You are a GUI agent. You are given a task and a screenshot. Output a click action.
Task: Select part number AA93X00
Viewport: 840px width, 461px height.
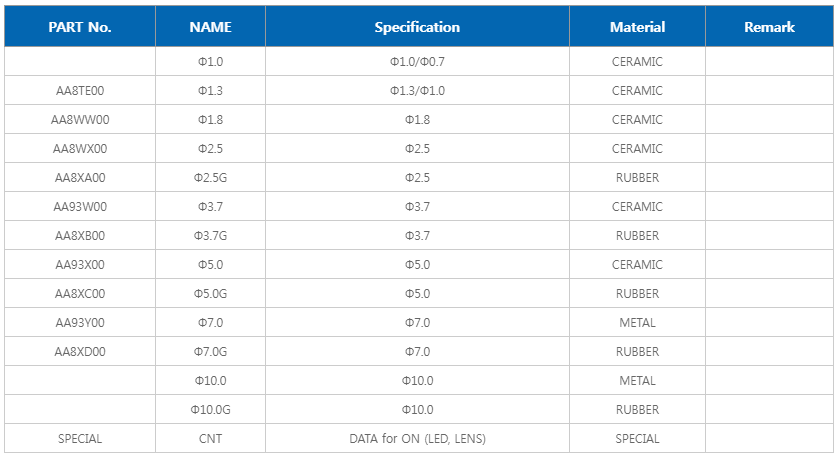point(80,265)
